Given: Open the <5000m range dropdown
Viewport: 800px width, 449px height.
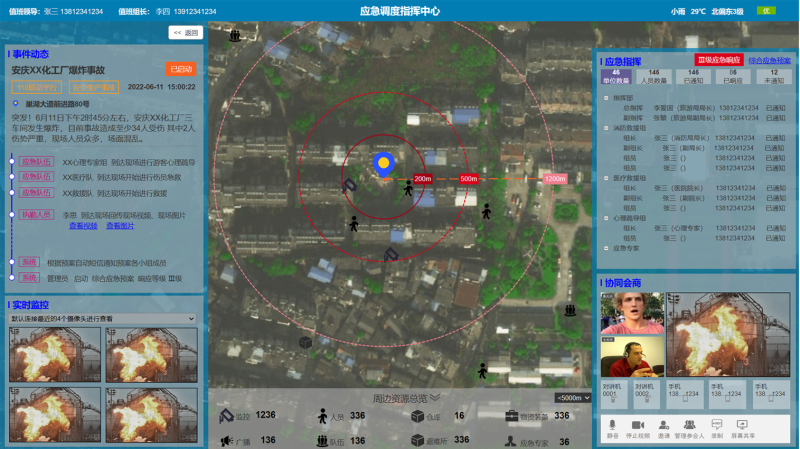Looking at the screenshot, I should coord(573,397).
